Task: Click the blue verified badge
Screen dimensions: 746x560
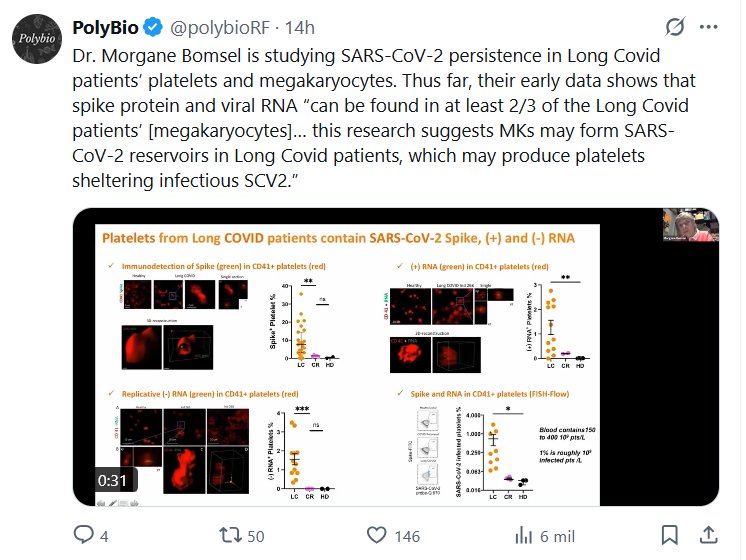Action: tap(154, 24)
